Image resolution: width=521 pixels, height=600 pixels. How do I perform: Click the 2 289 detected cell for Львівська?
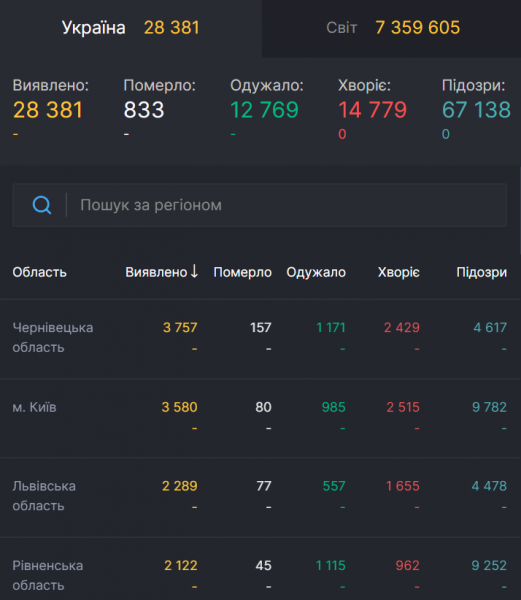(x=180, y=486)
